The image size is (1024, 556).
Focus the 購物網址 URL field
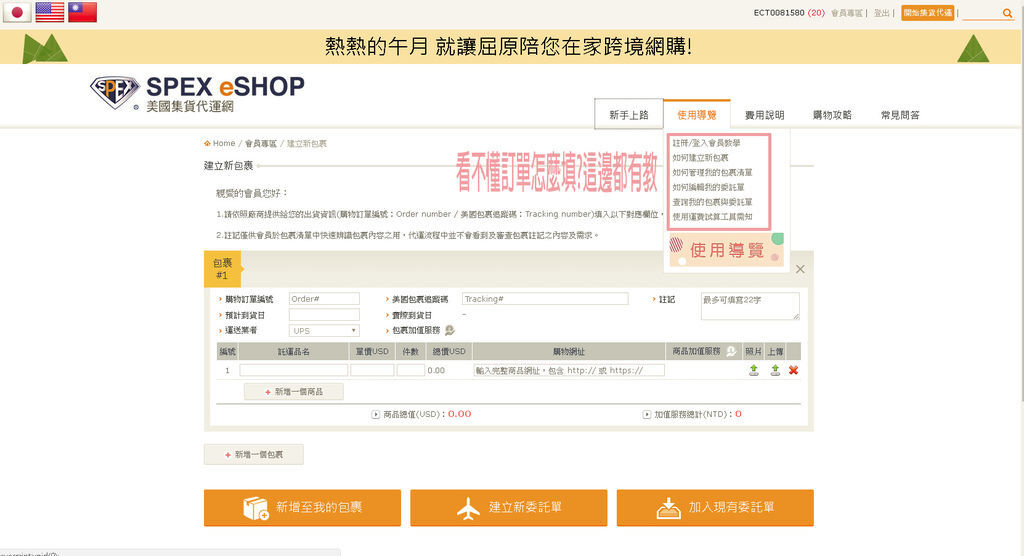[569, 370]
